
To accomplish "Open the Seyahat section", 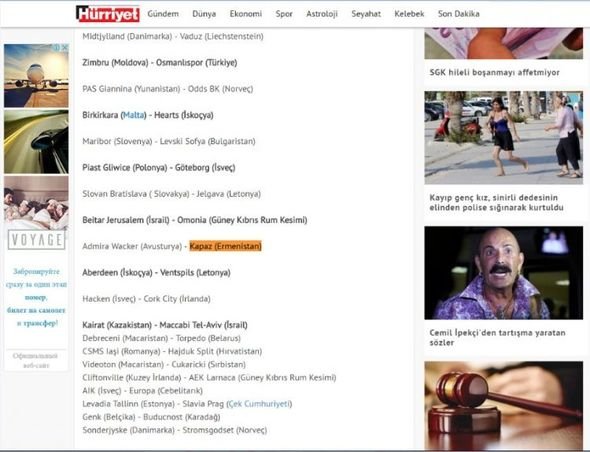I will pyautogui.click(x=366, y=14).
